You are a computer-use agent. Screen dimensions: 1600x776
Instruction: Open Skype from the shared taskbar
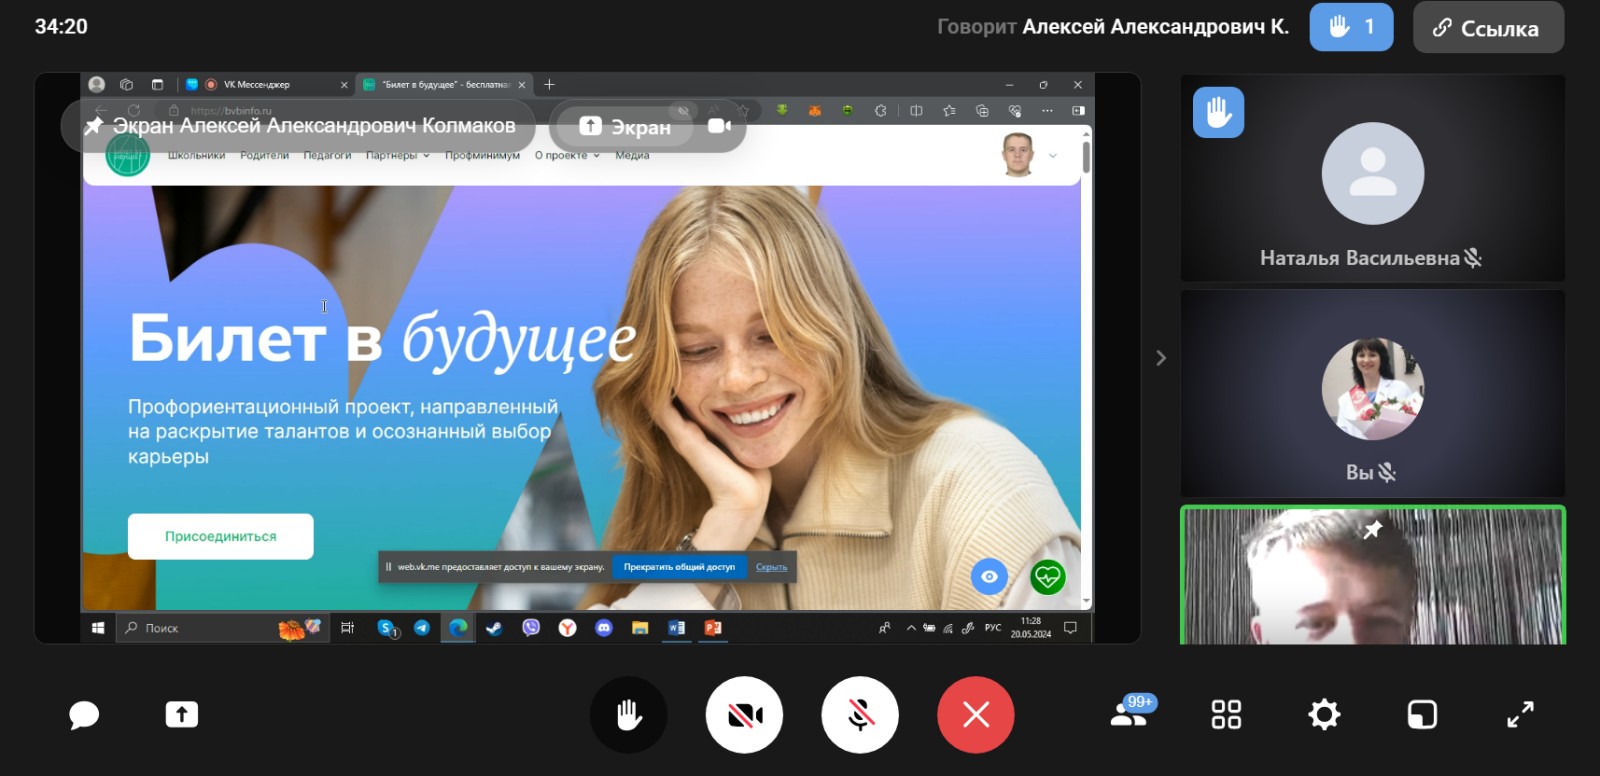[387, 628]
